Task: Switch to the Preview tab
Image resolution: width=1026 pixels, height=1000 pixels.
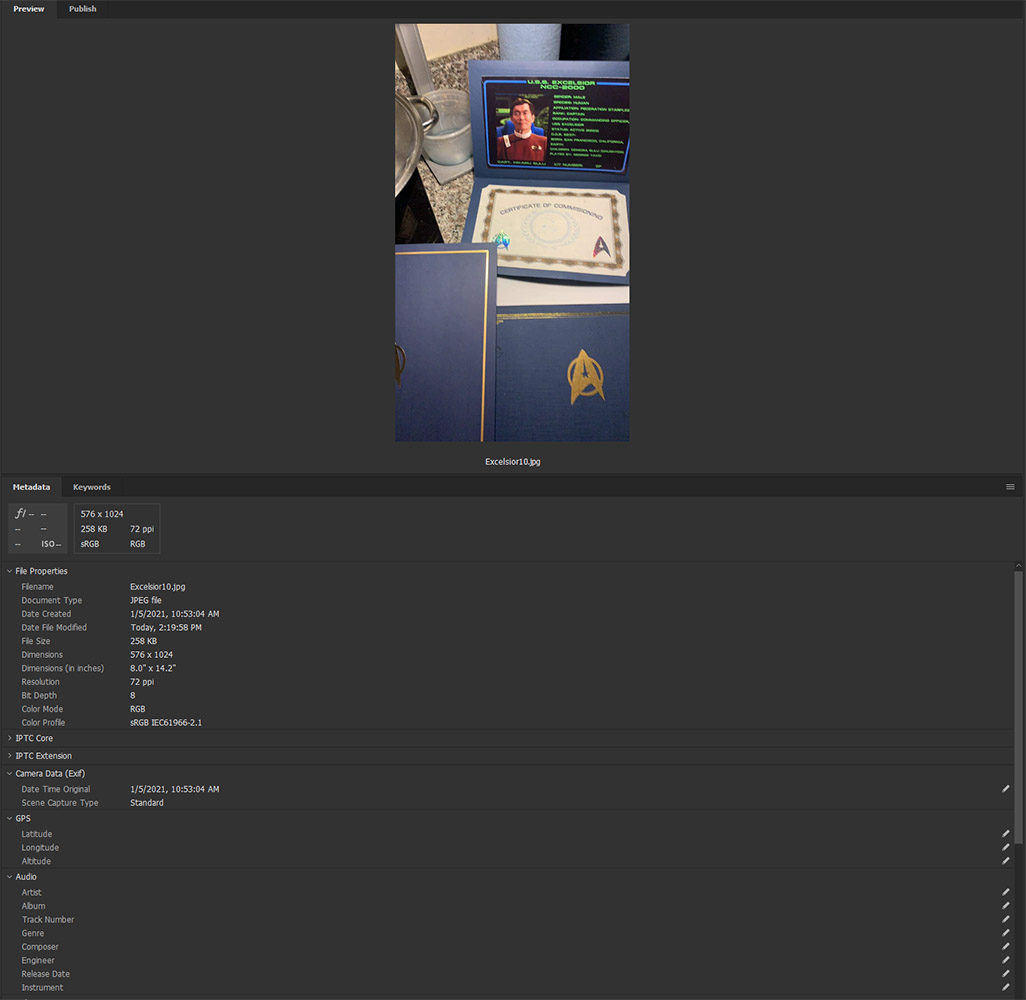Action: [29, 9]
